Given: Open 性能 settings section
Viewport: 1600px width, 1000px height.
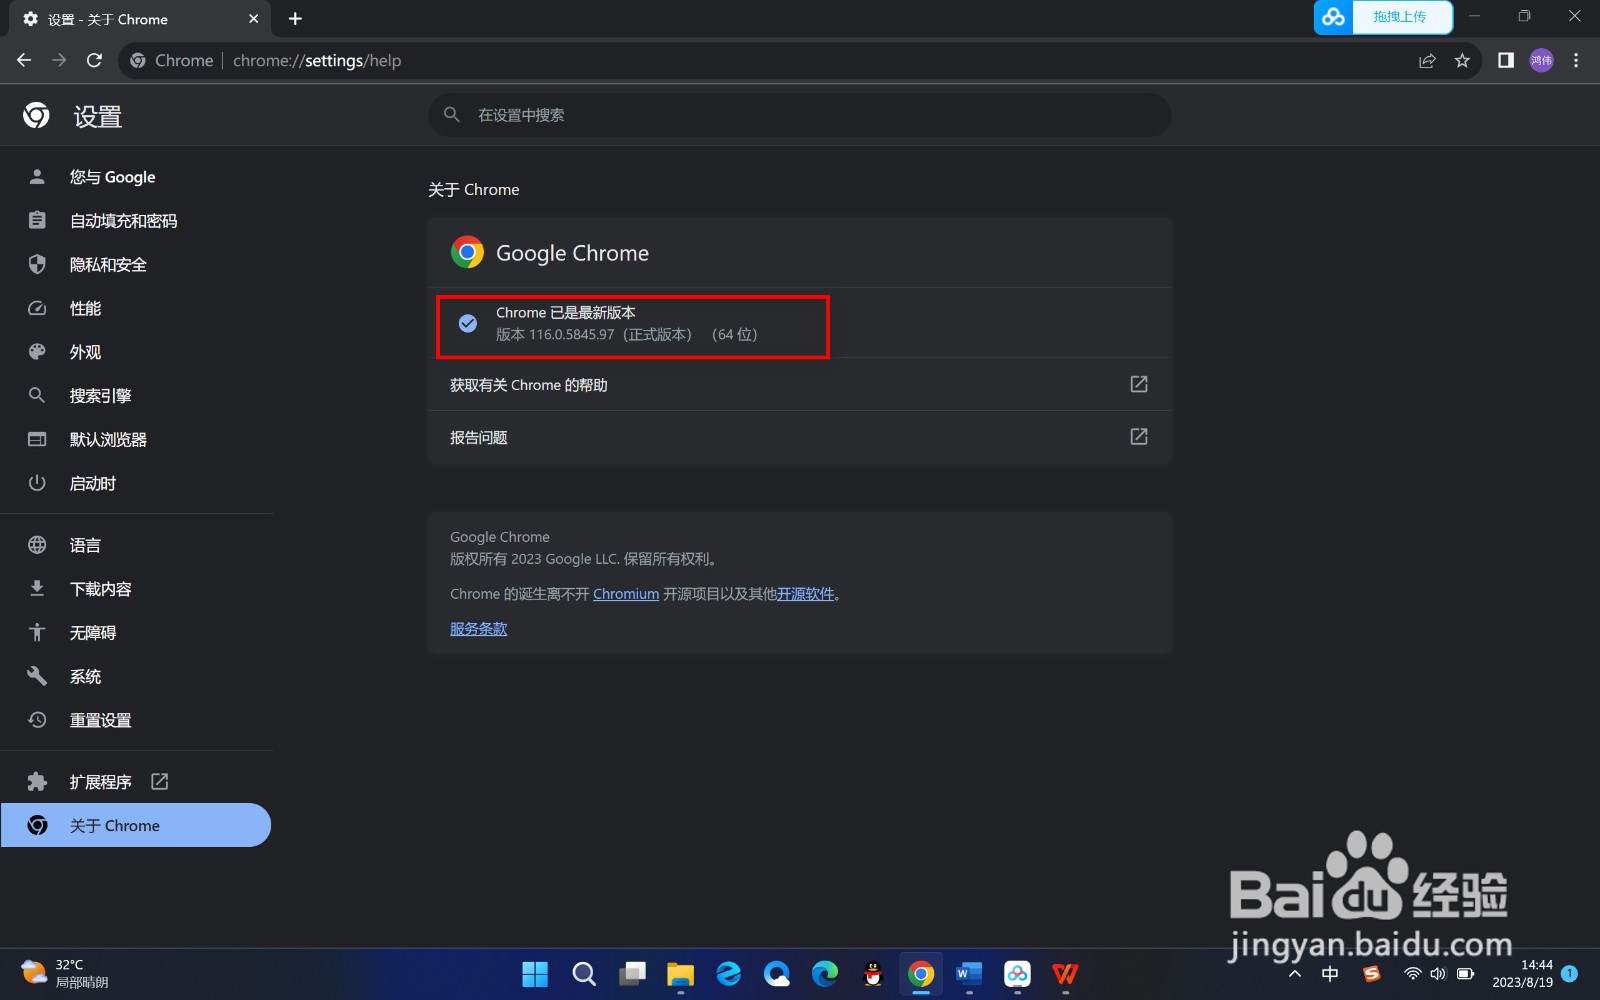Looking at the screenshot, I should [136, 308].
